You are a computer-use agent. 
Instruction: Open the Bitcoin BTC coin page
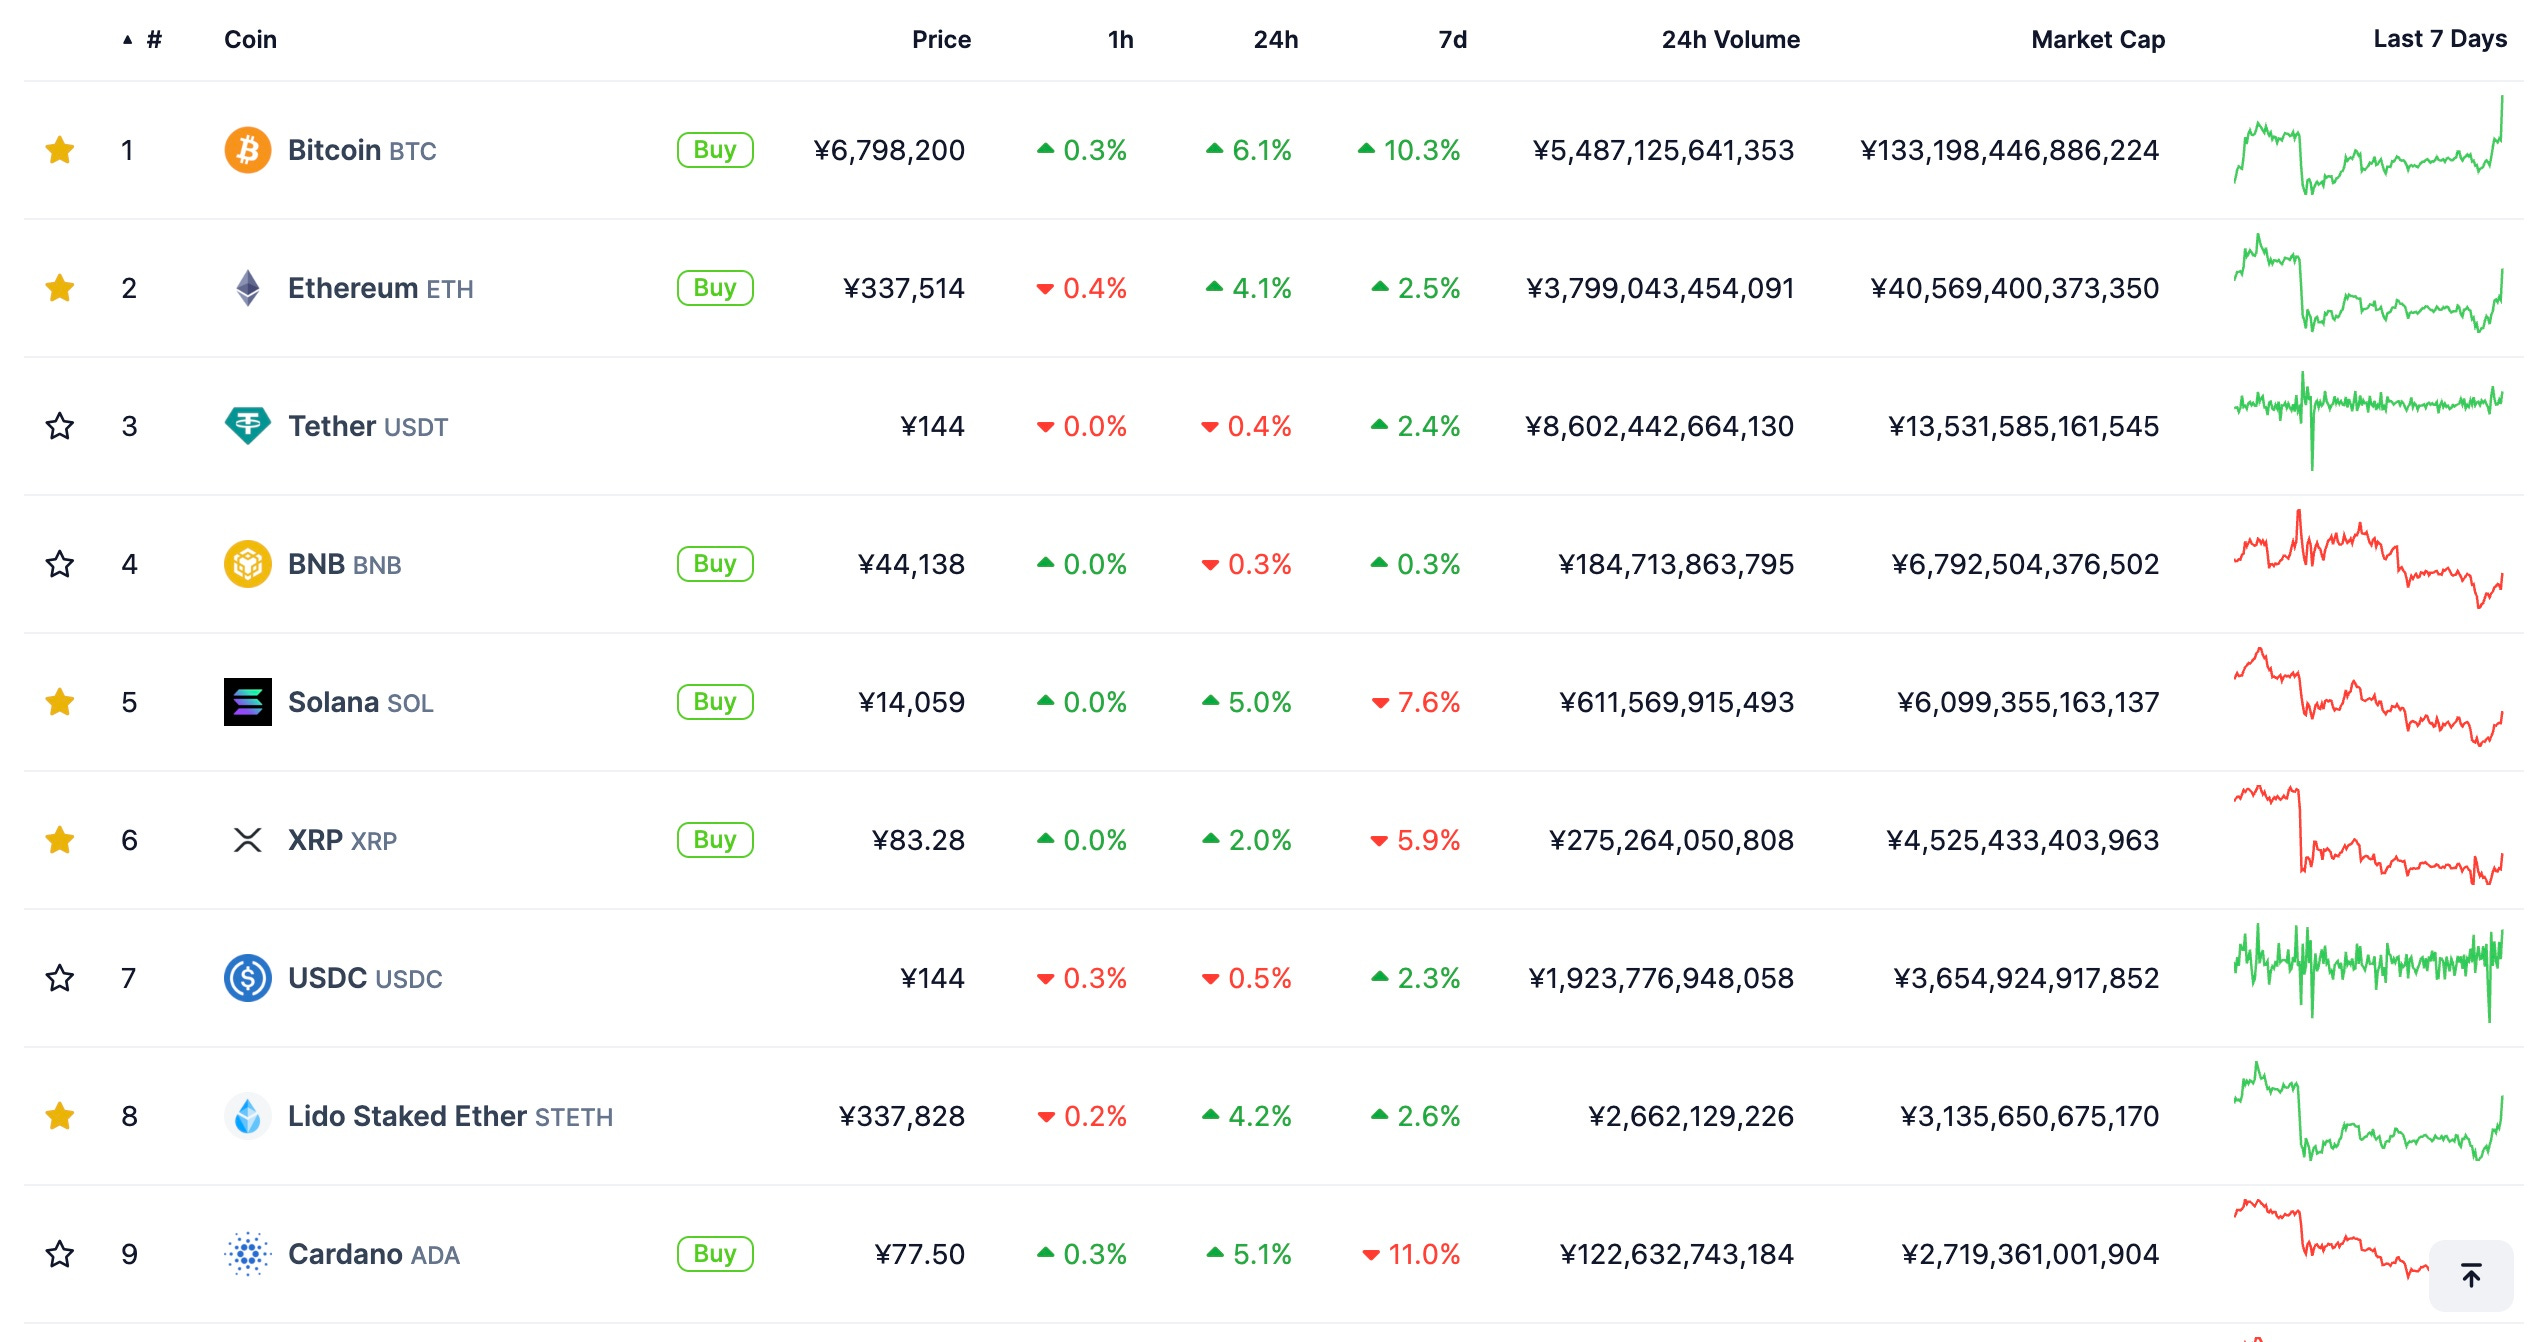362,150
